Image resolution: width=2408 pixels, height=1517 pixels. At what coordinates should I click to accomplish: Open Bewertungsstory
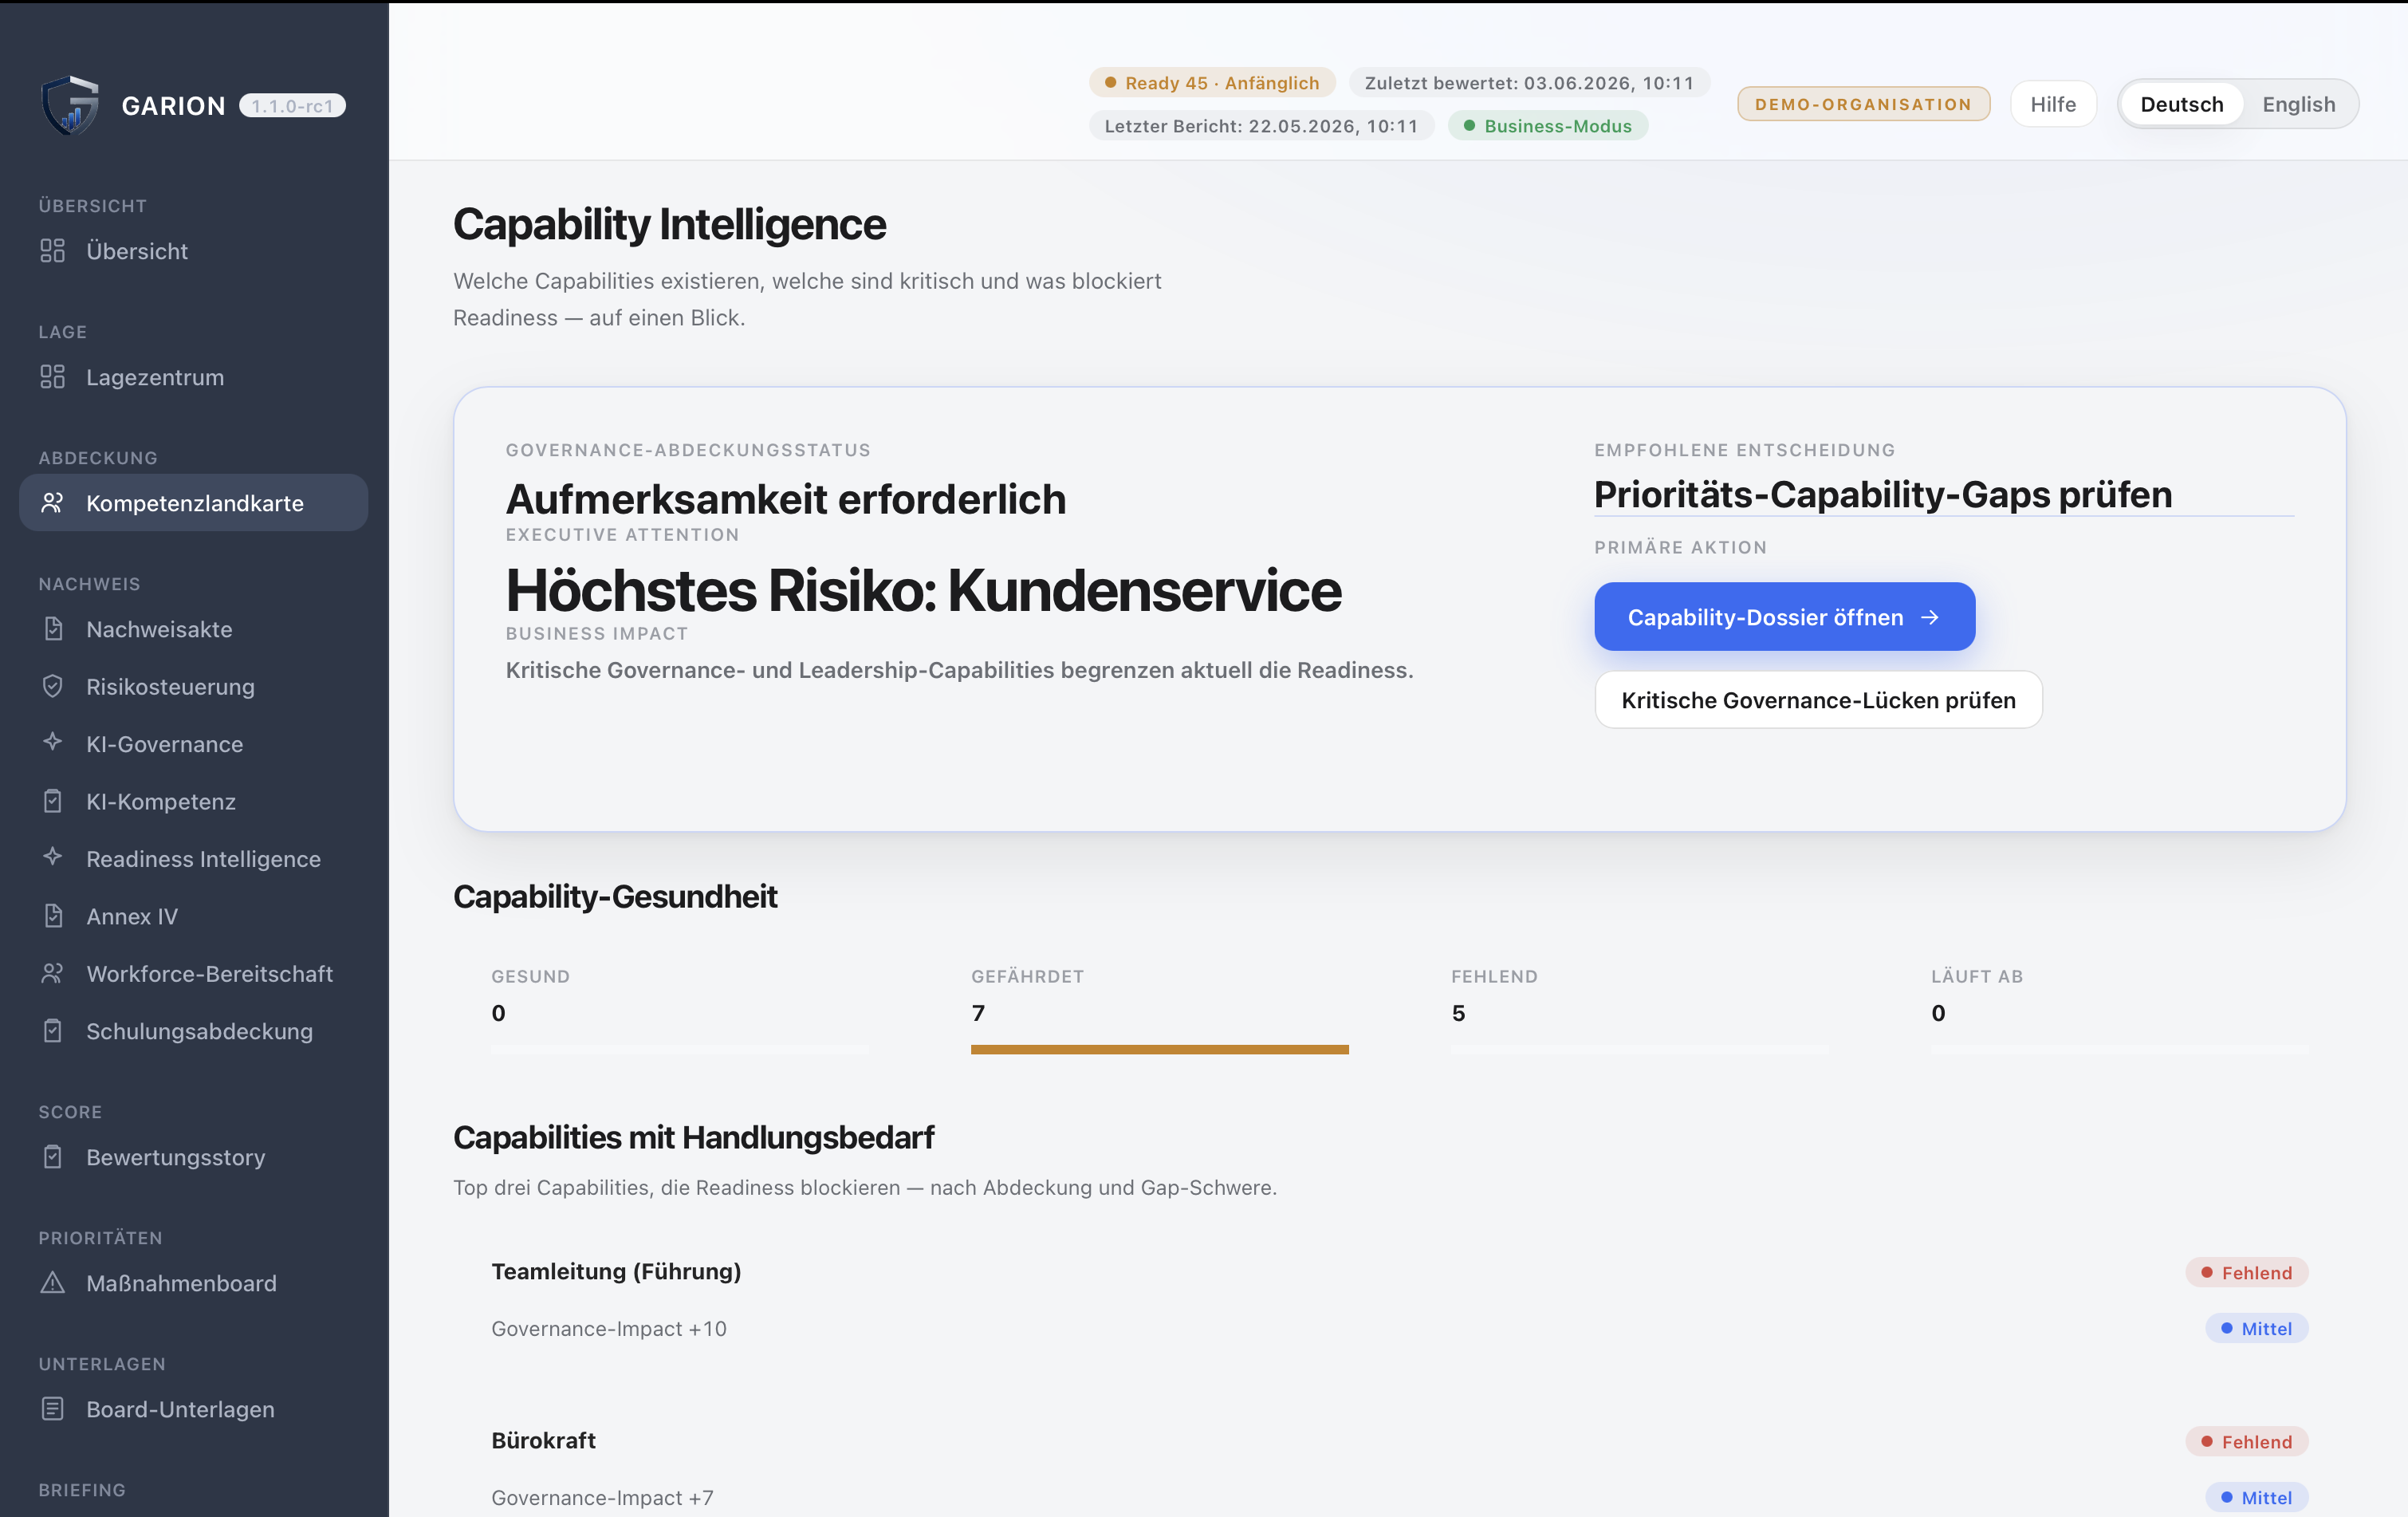pyautogui.click(x=194, y=1157)
